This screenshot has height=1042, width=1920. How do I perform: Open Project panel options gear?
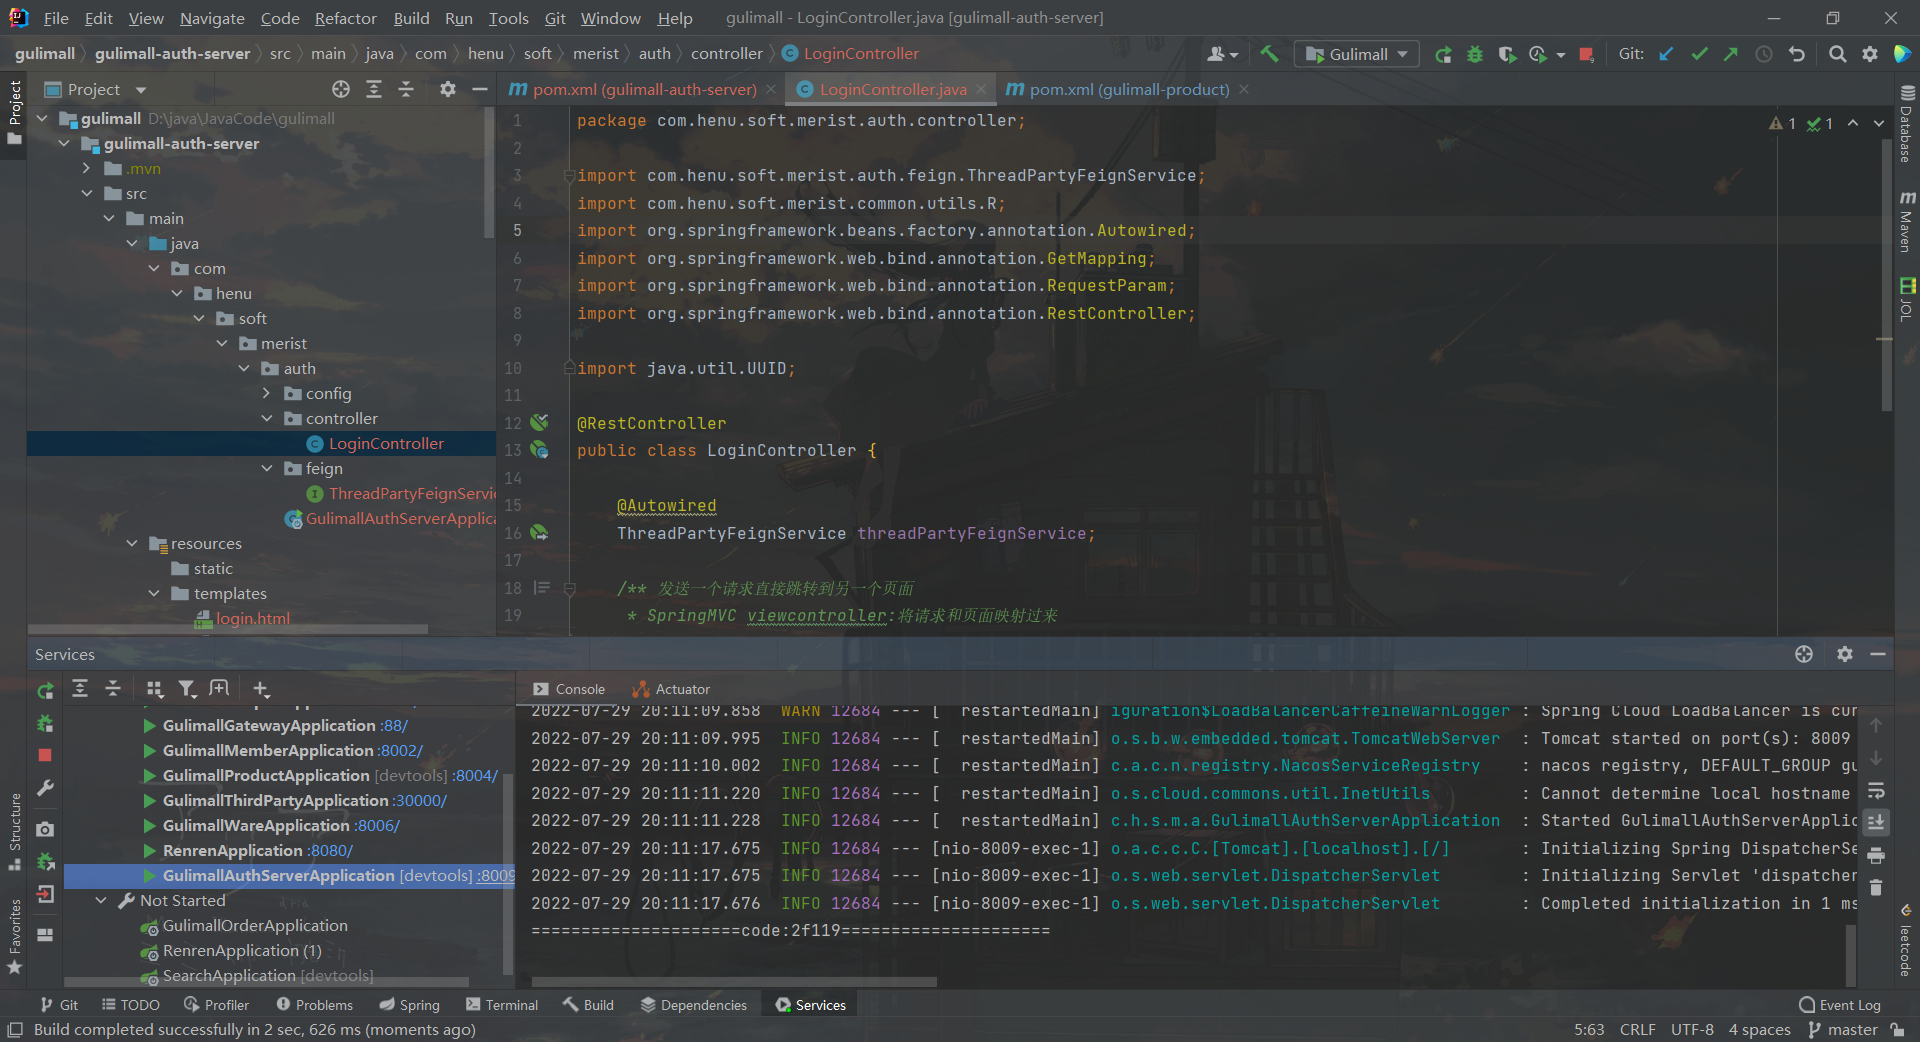pos(448,89)
